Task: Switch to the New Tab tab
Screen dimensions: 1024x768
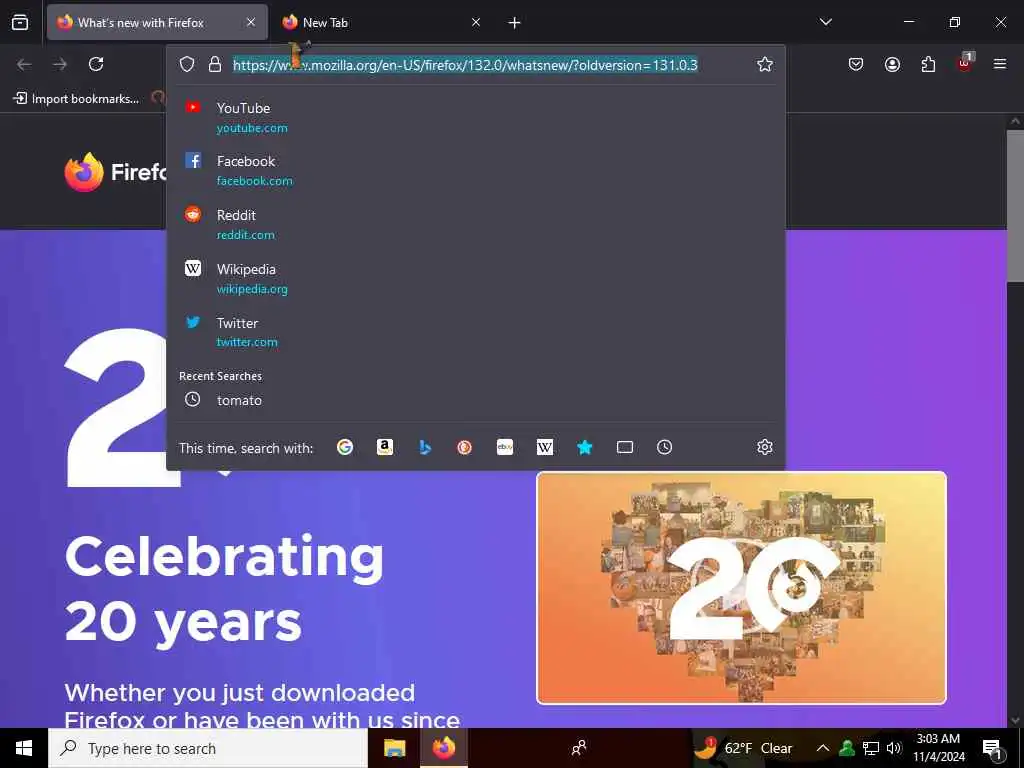Action: coord(381,22)
